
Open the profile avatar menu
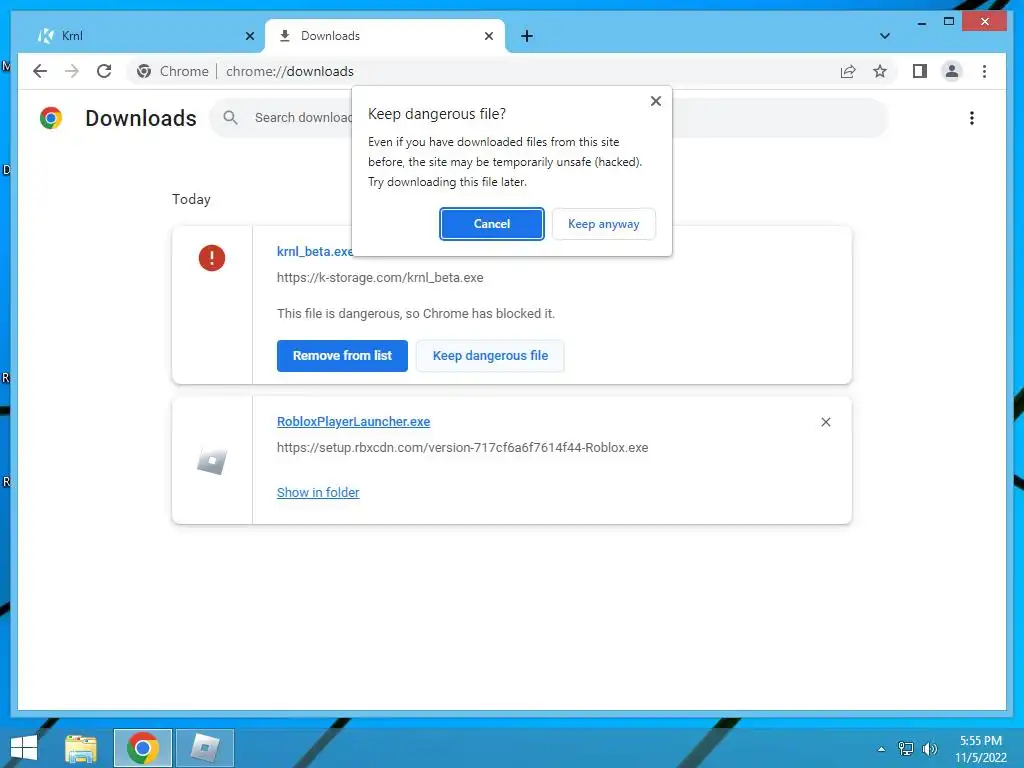(x=952, y=71)
